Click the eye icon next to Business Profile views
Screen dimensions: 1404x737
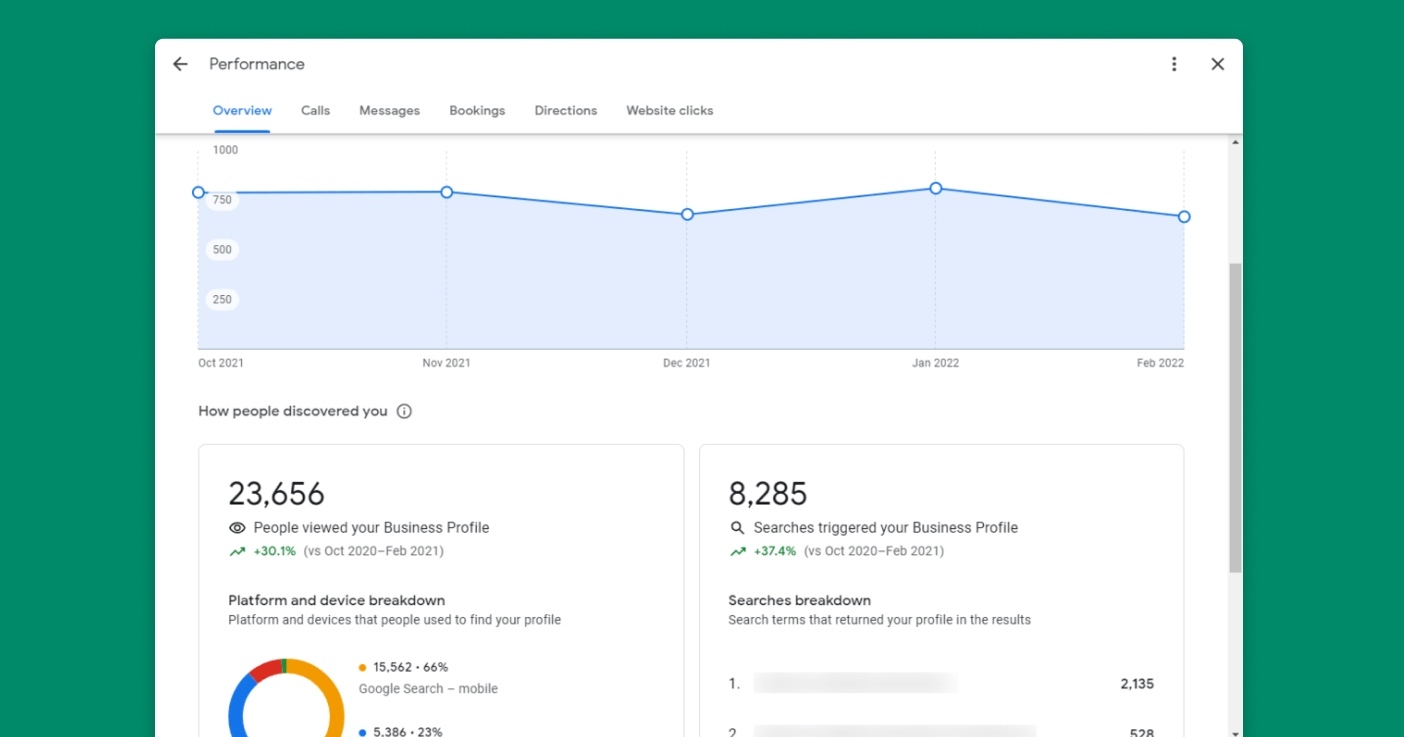click(237, 527)
